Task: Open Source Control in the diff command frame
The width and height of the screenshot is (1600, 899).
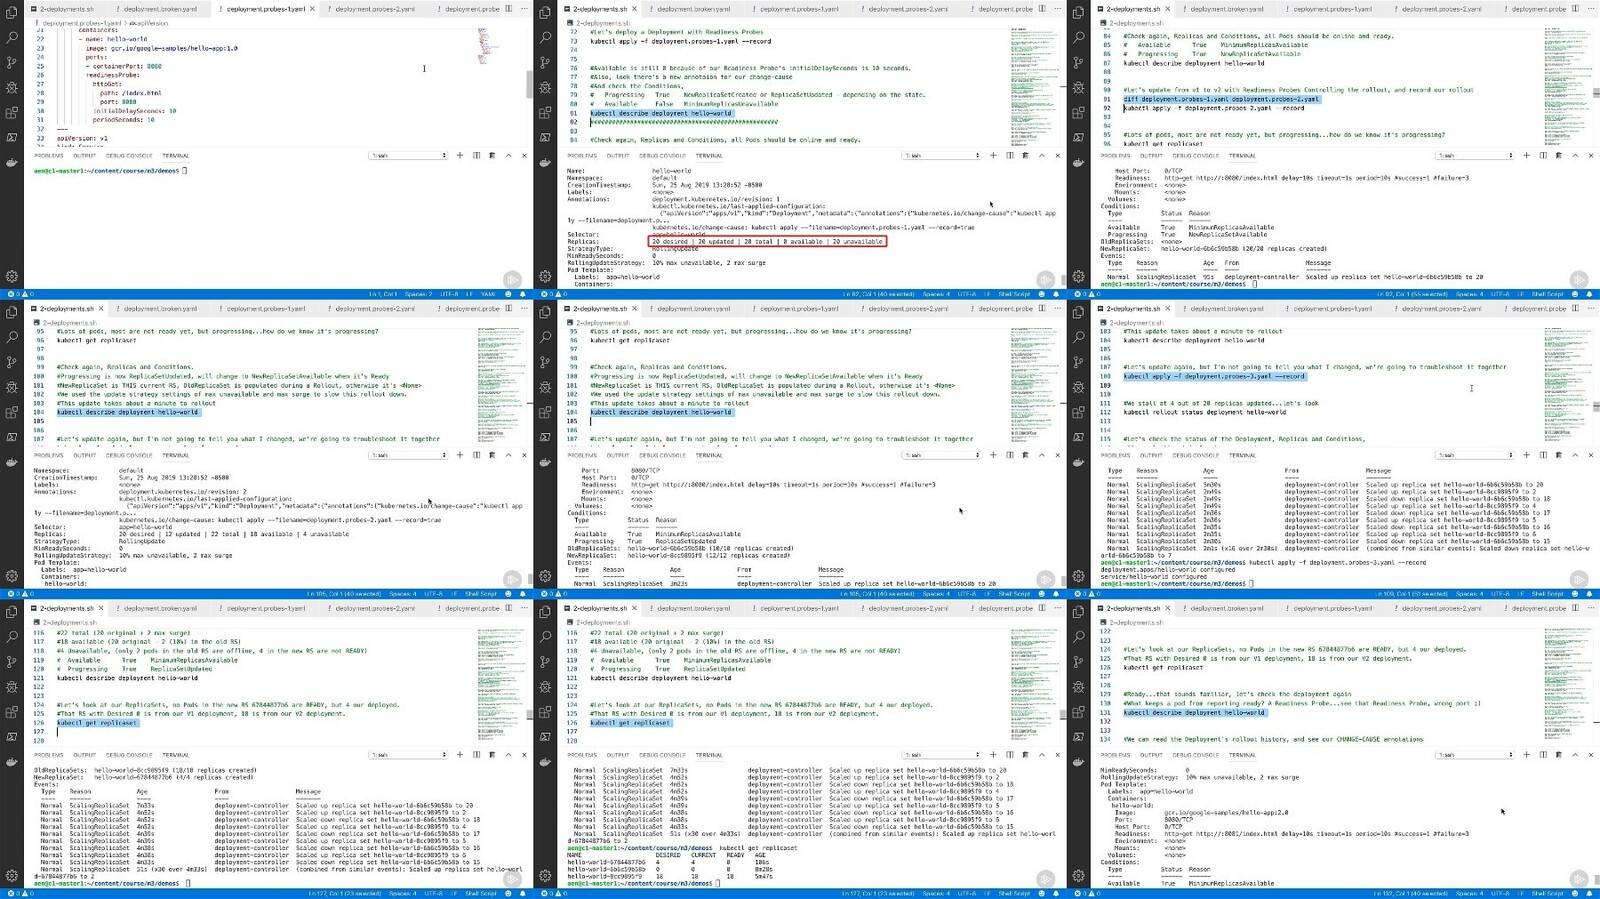Action: (1078, 62)
